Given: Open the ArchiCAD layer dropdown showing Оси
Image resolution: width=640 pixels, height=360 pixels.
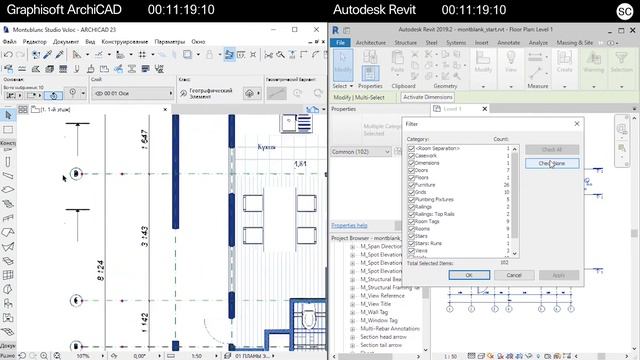Looking at the screenshot, I should pyautogui.click(x=133, y=93).
